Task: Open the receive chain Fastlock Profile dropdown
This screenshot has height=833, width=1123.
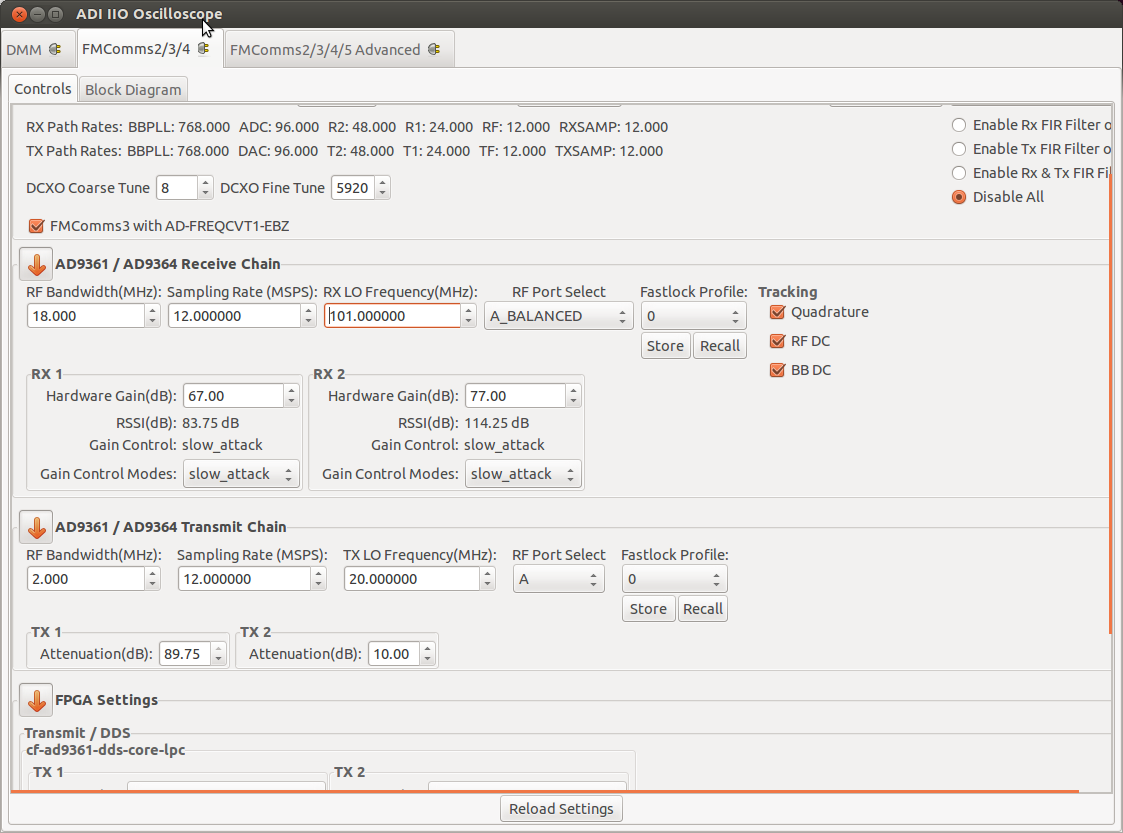Action: (693, 316)
